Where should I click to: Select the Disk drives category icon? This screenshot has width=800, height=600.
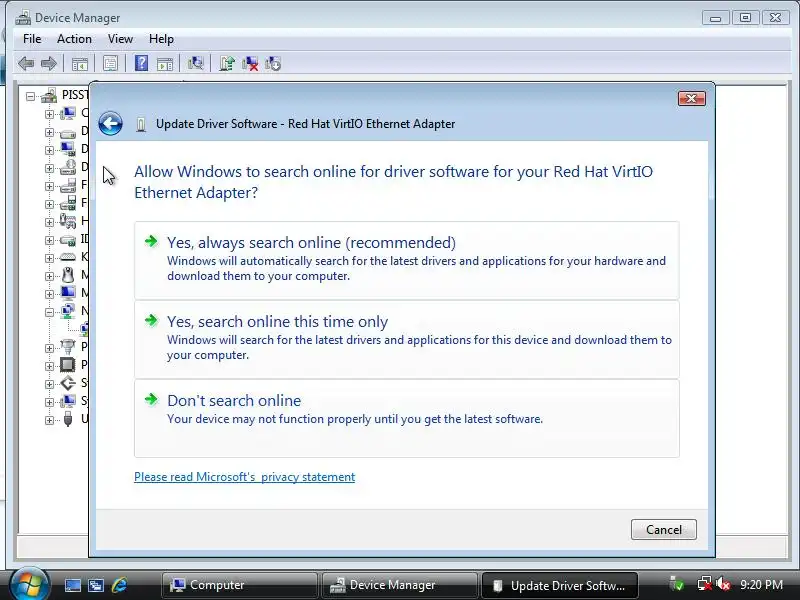click(x=67, y=132)
